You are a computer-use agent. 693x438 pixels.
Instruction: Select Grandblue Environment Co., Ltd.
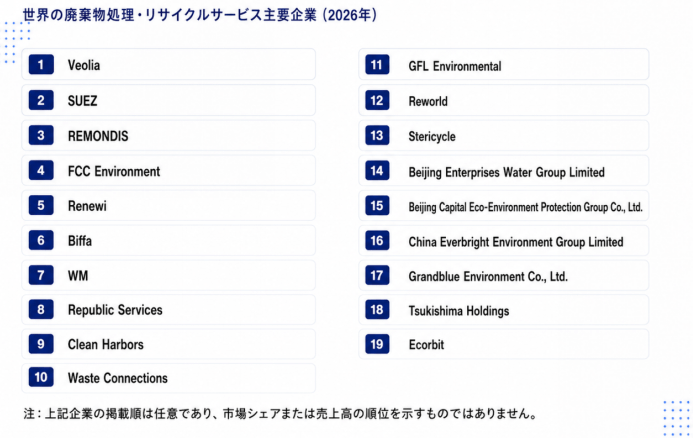pos(488,277)
